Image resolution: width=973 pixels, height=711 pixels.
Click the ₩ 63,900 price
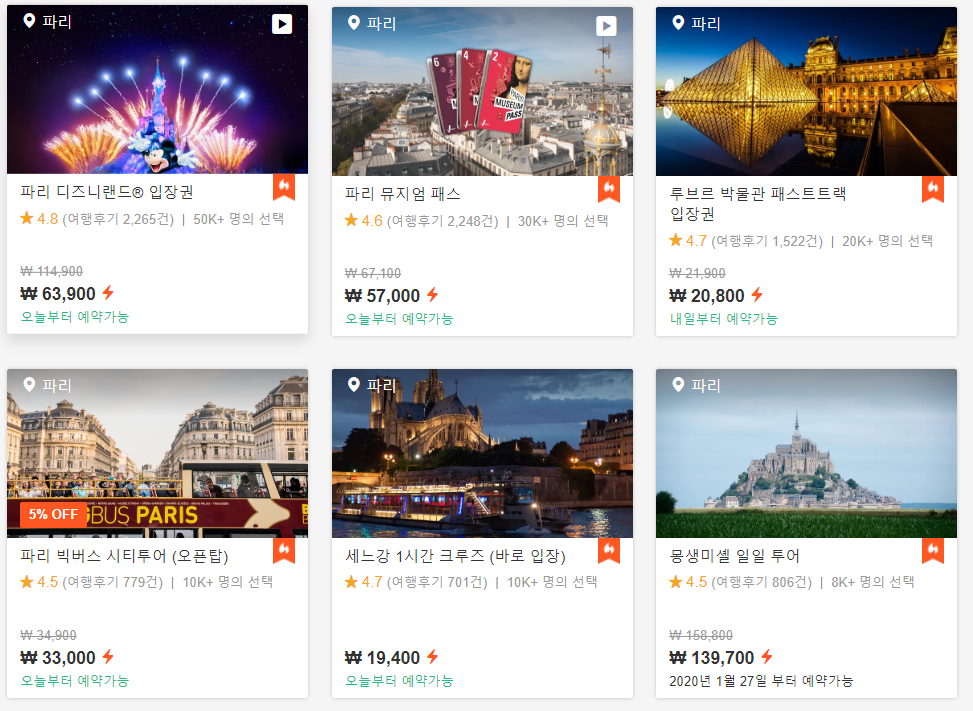point(58,293)
